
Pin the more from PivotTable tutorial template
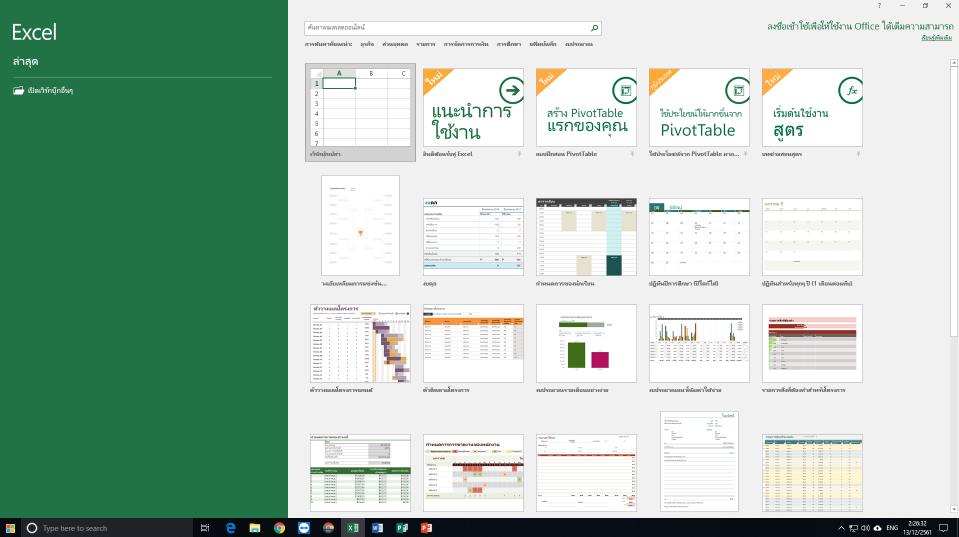(x=746, y=154)
